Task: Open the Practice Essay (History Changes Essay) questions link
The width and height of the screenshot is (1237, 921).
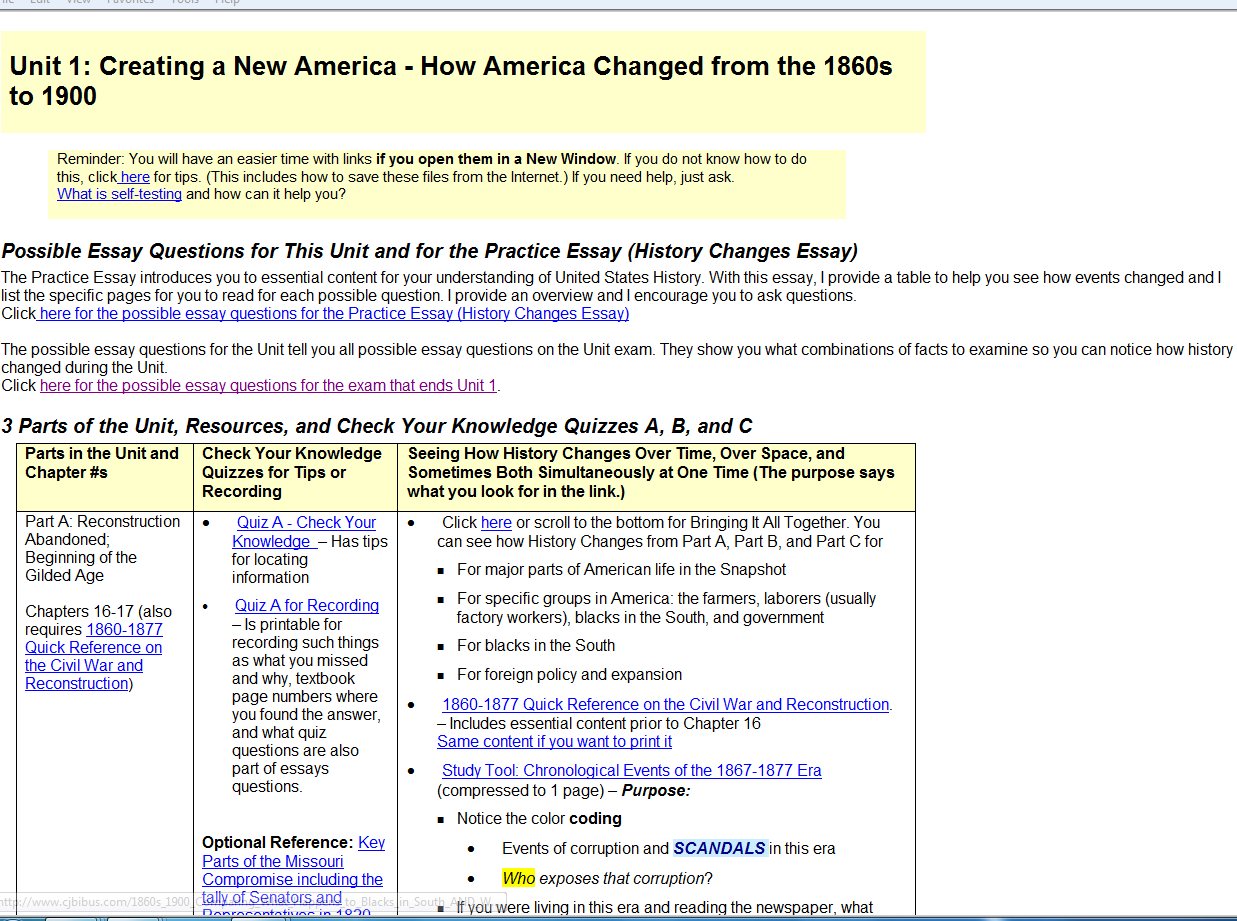Action: pos(332,313)
